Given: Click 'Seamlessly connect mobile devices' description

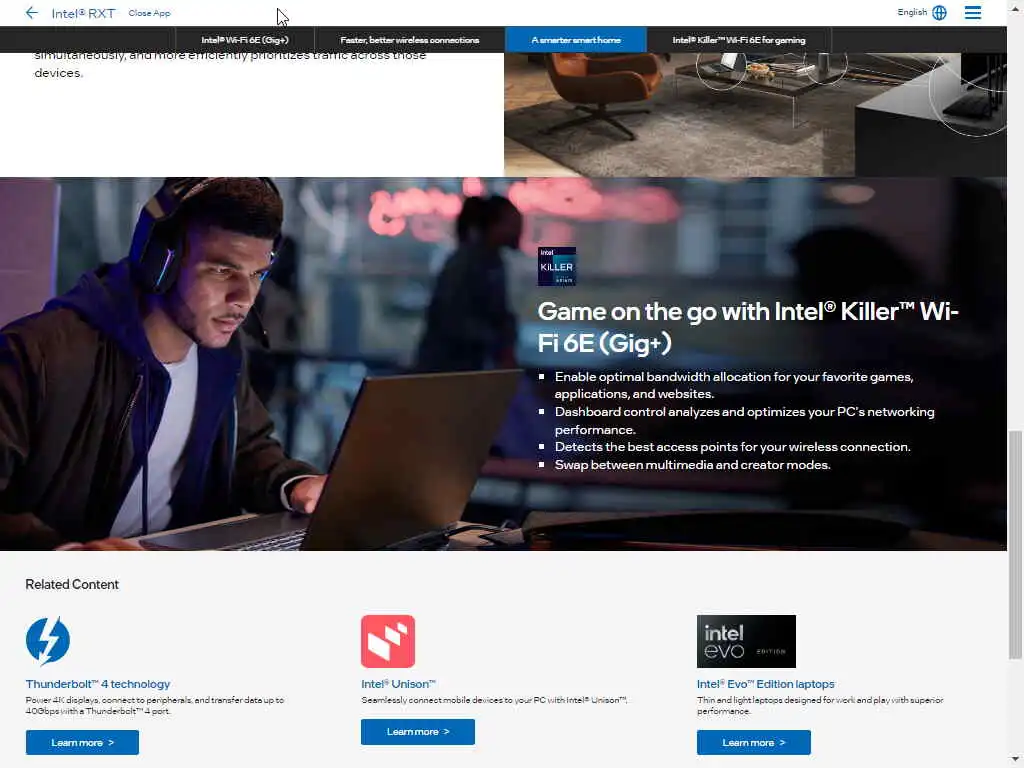Looking at the screenshot, I should coord(494,700).
